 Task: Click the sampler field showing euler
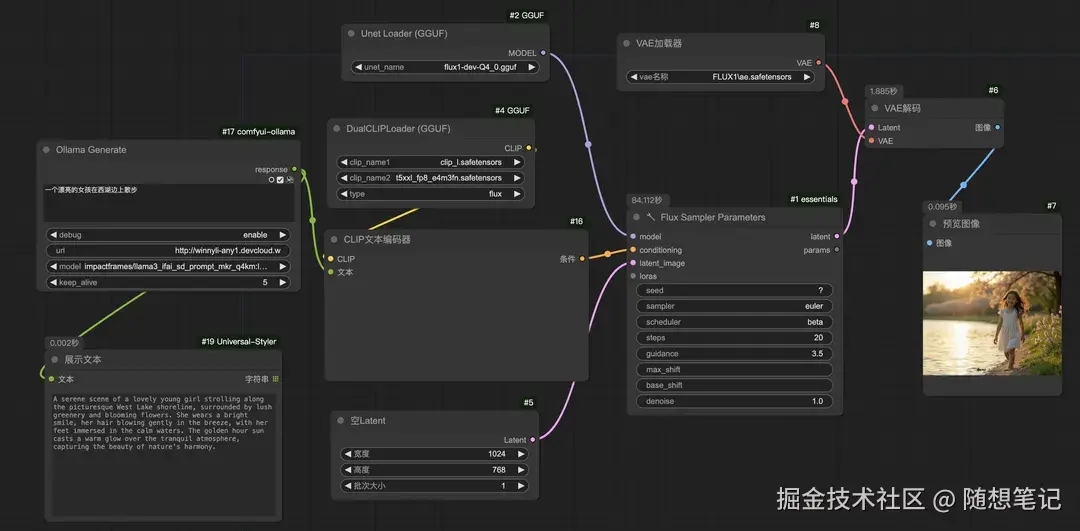pos(734,306)
